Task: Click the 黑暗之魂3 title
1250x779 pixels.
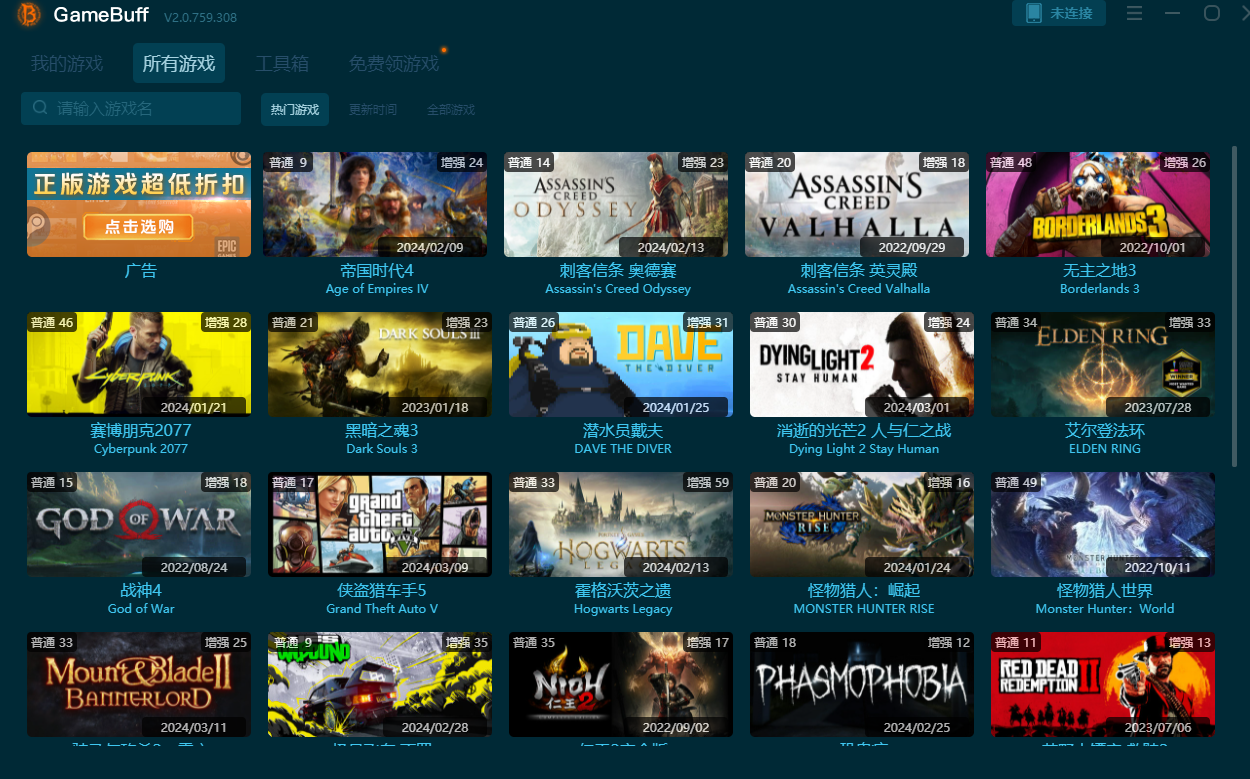Action: 382,431
